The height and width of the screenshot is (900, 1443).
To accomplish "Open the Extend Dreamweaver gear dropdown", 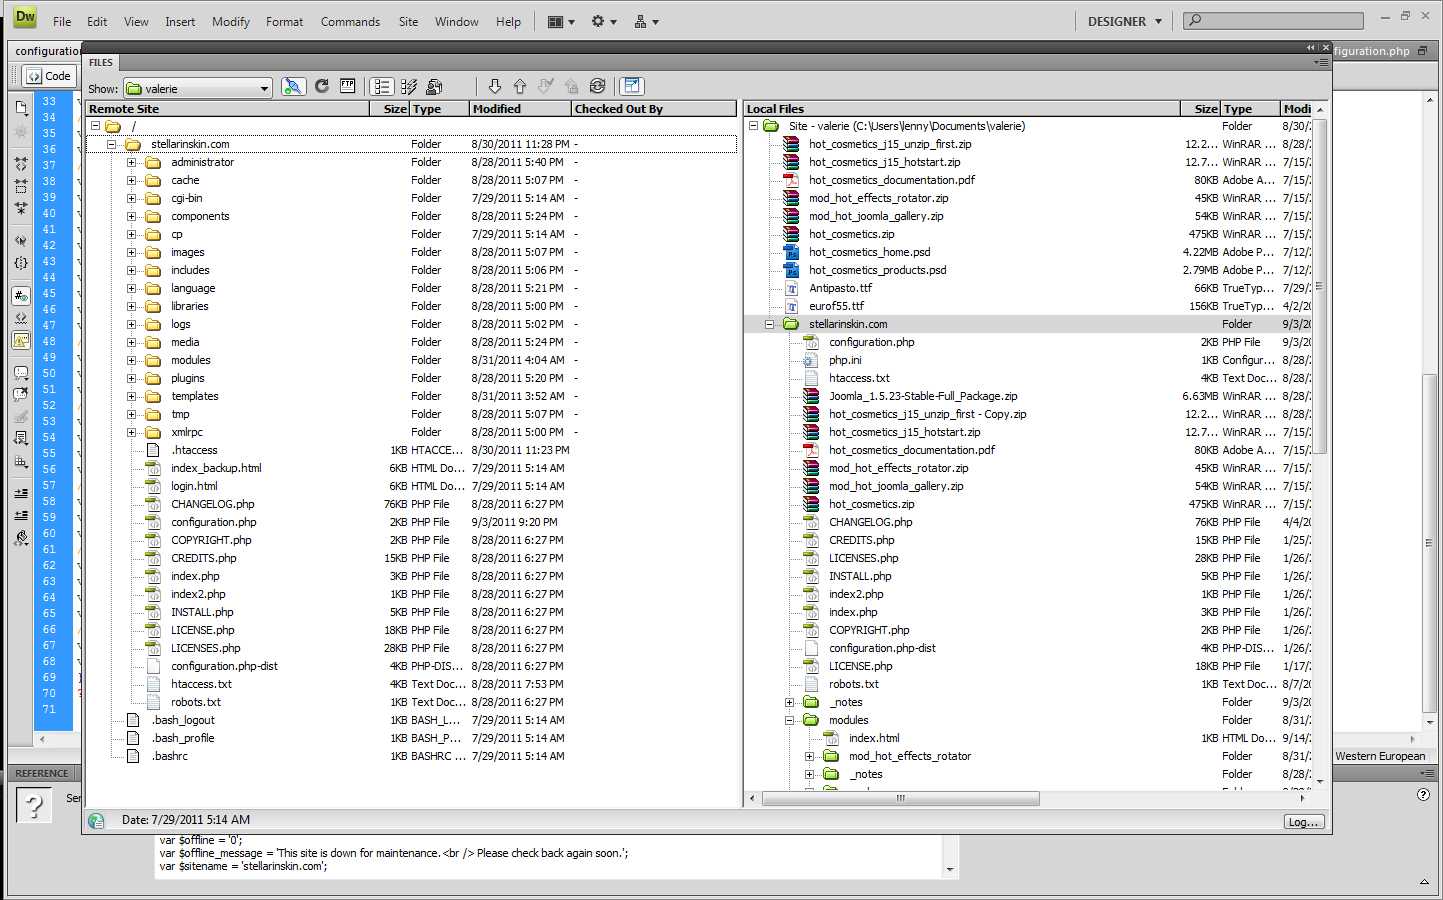I will click(x=603, y=21).
